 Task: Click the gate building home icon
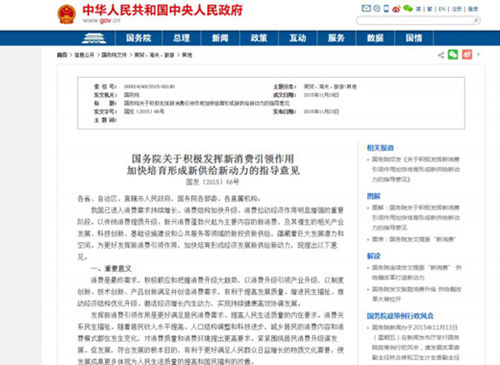[x=94, y=38]
